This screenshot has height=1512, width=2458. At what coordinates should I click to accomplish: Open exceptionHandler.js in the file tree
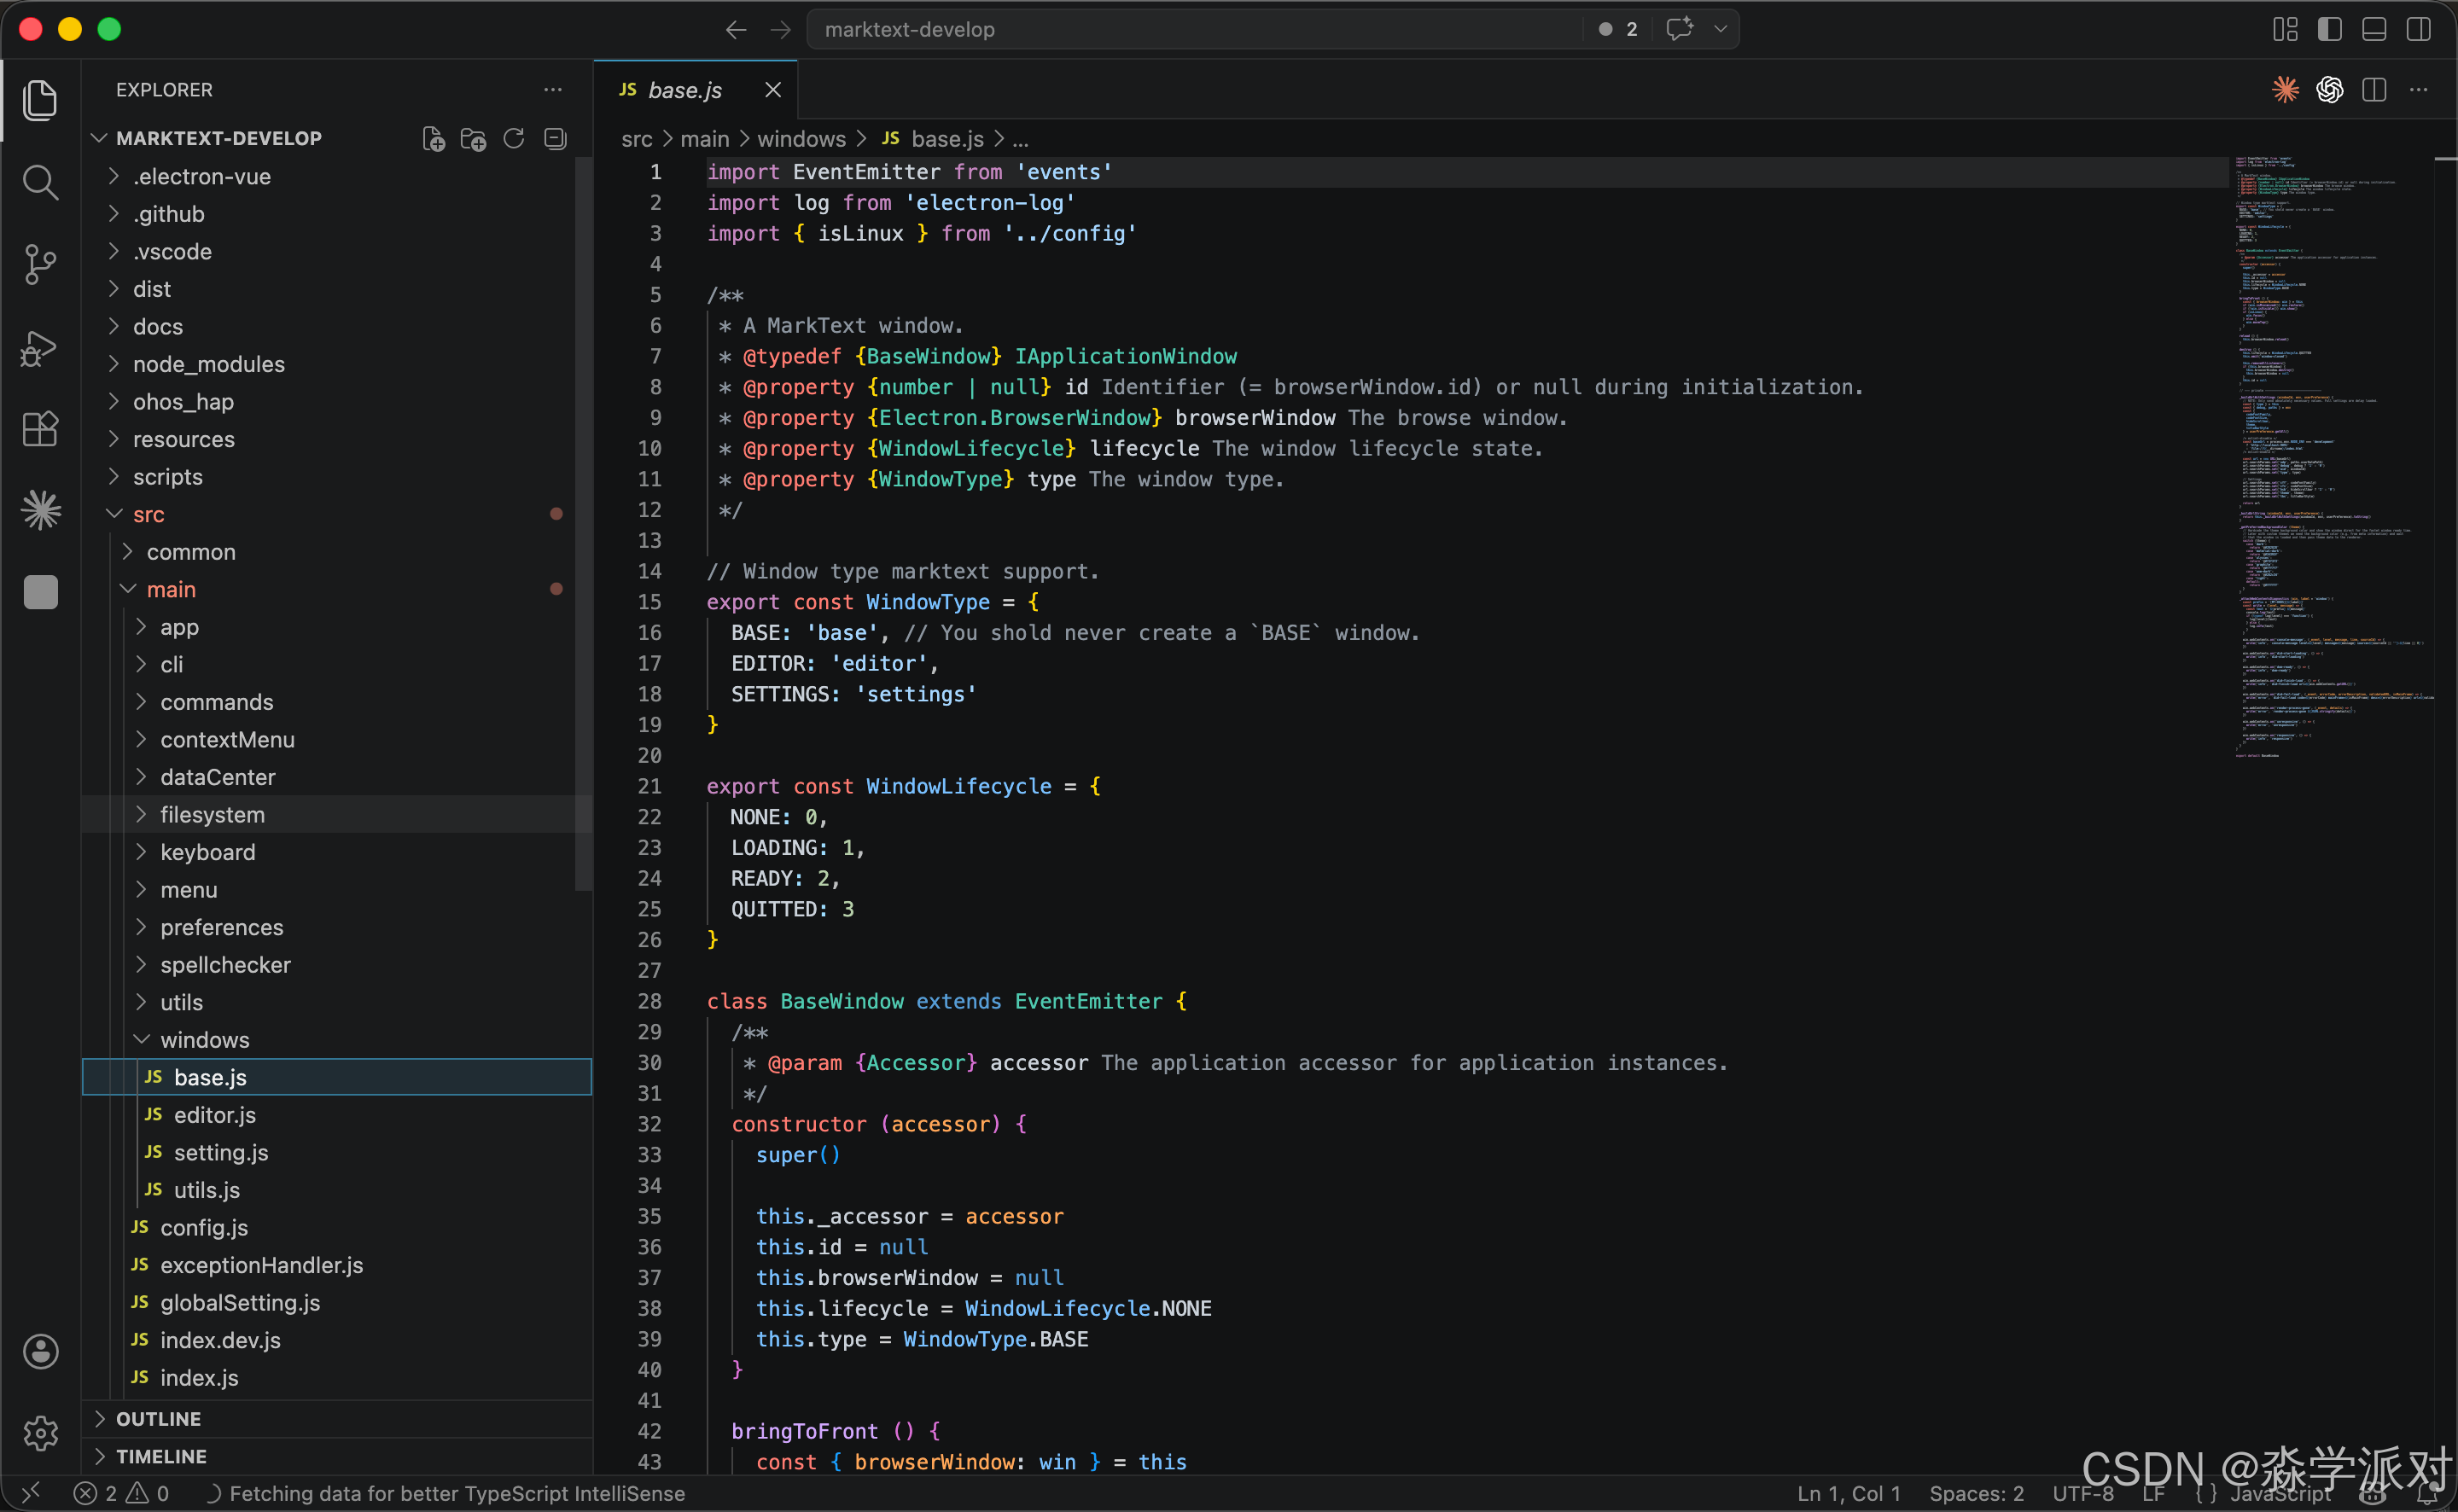click(336, 1264)
